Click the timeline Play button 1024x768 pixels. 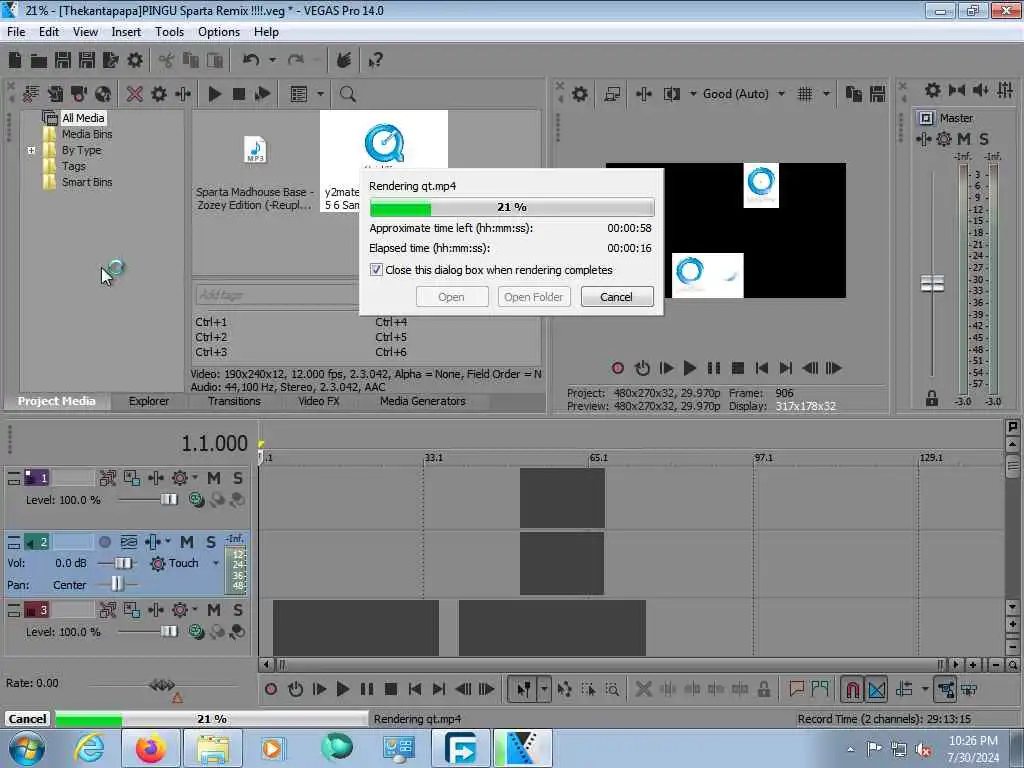(342, 689)
